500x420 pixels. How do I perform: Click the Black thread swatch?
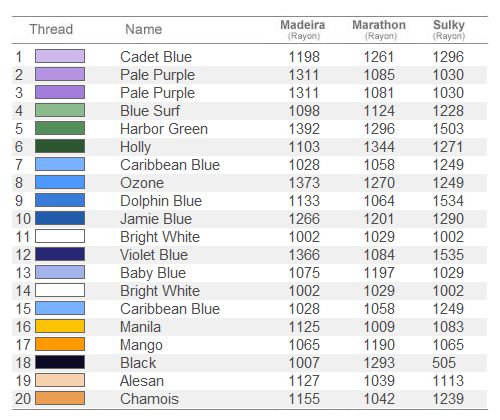tap(60, 362)
